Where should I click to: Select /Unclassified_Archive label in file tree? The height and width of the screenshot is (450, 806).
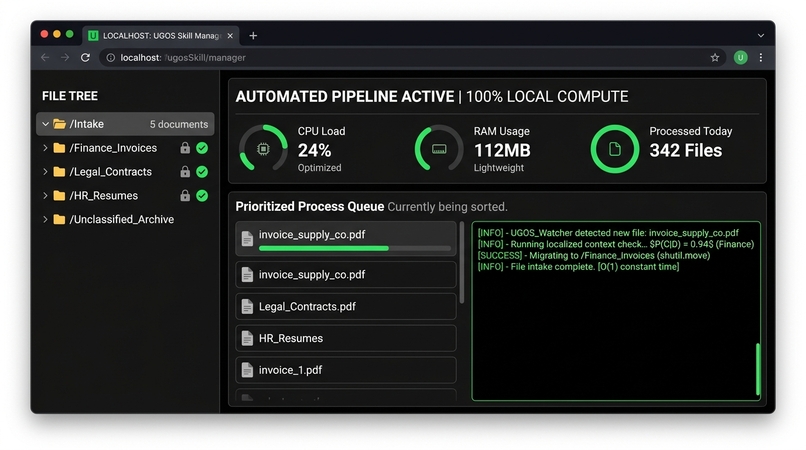point(122,220)
